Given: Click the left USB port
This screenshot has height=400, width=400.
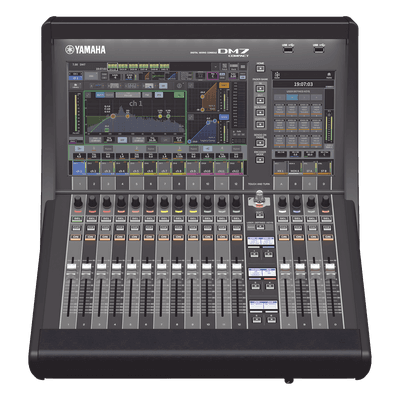Looking at the screenshot, I should 288,49.
